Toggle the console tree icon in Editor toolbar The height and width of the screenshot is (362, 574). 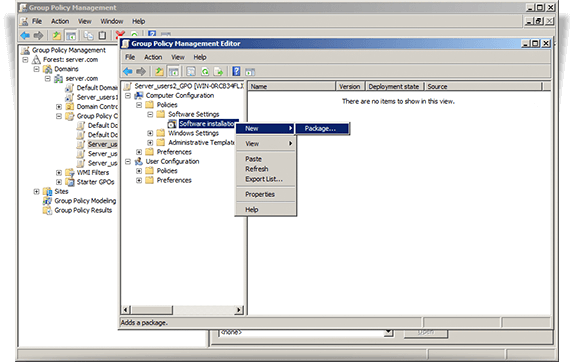[x=174, y=71]
